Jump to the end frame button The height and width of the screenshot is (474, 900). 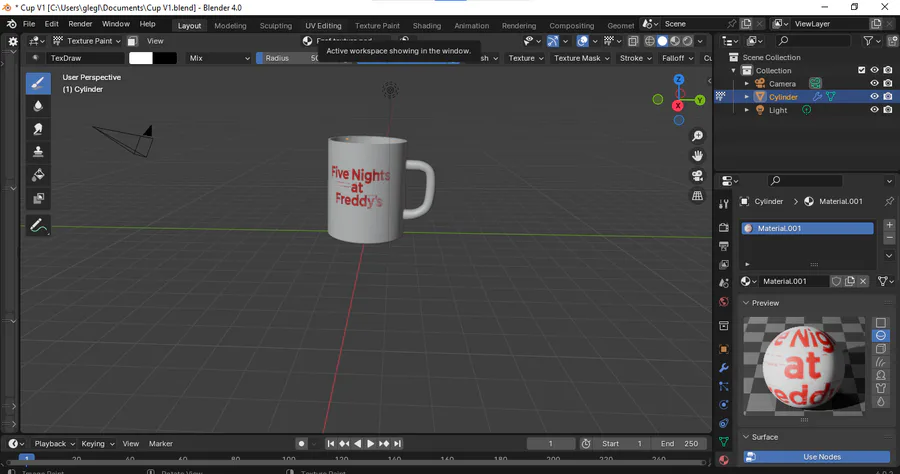point(397,444)
